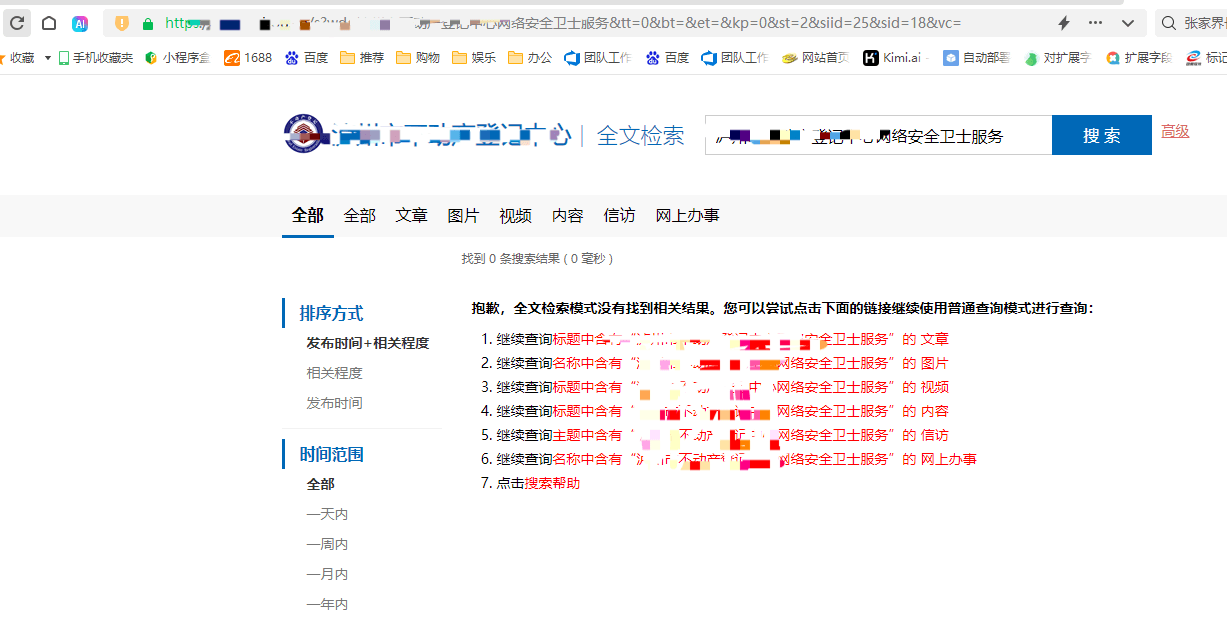Expand the address bar chevron dropdown
The width and height of the screenshot is (1227, 621).
tap(1128, 23)
